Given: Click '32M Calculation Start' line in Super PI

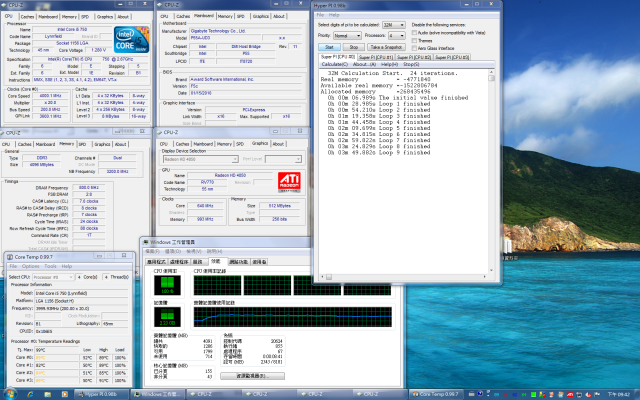Looking at the screenshot, I should (x=393, y=73).
